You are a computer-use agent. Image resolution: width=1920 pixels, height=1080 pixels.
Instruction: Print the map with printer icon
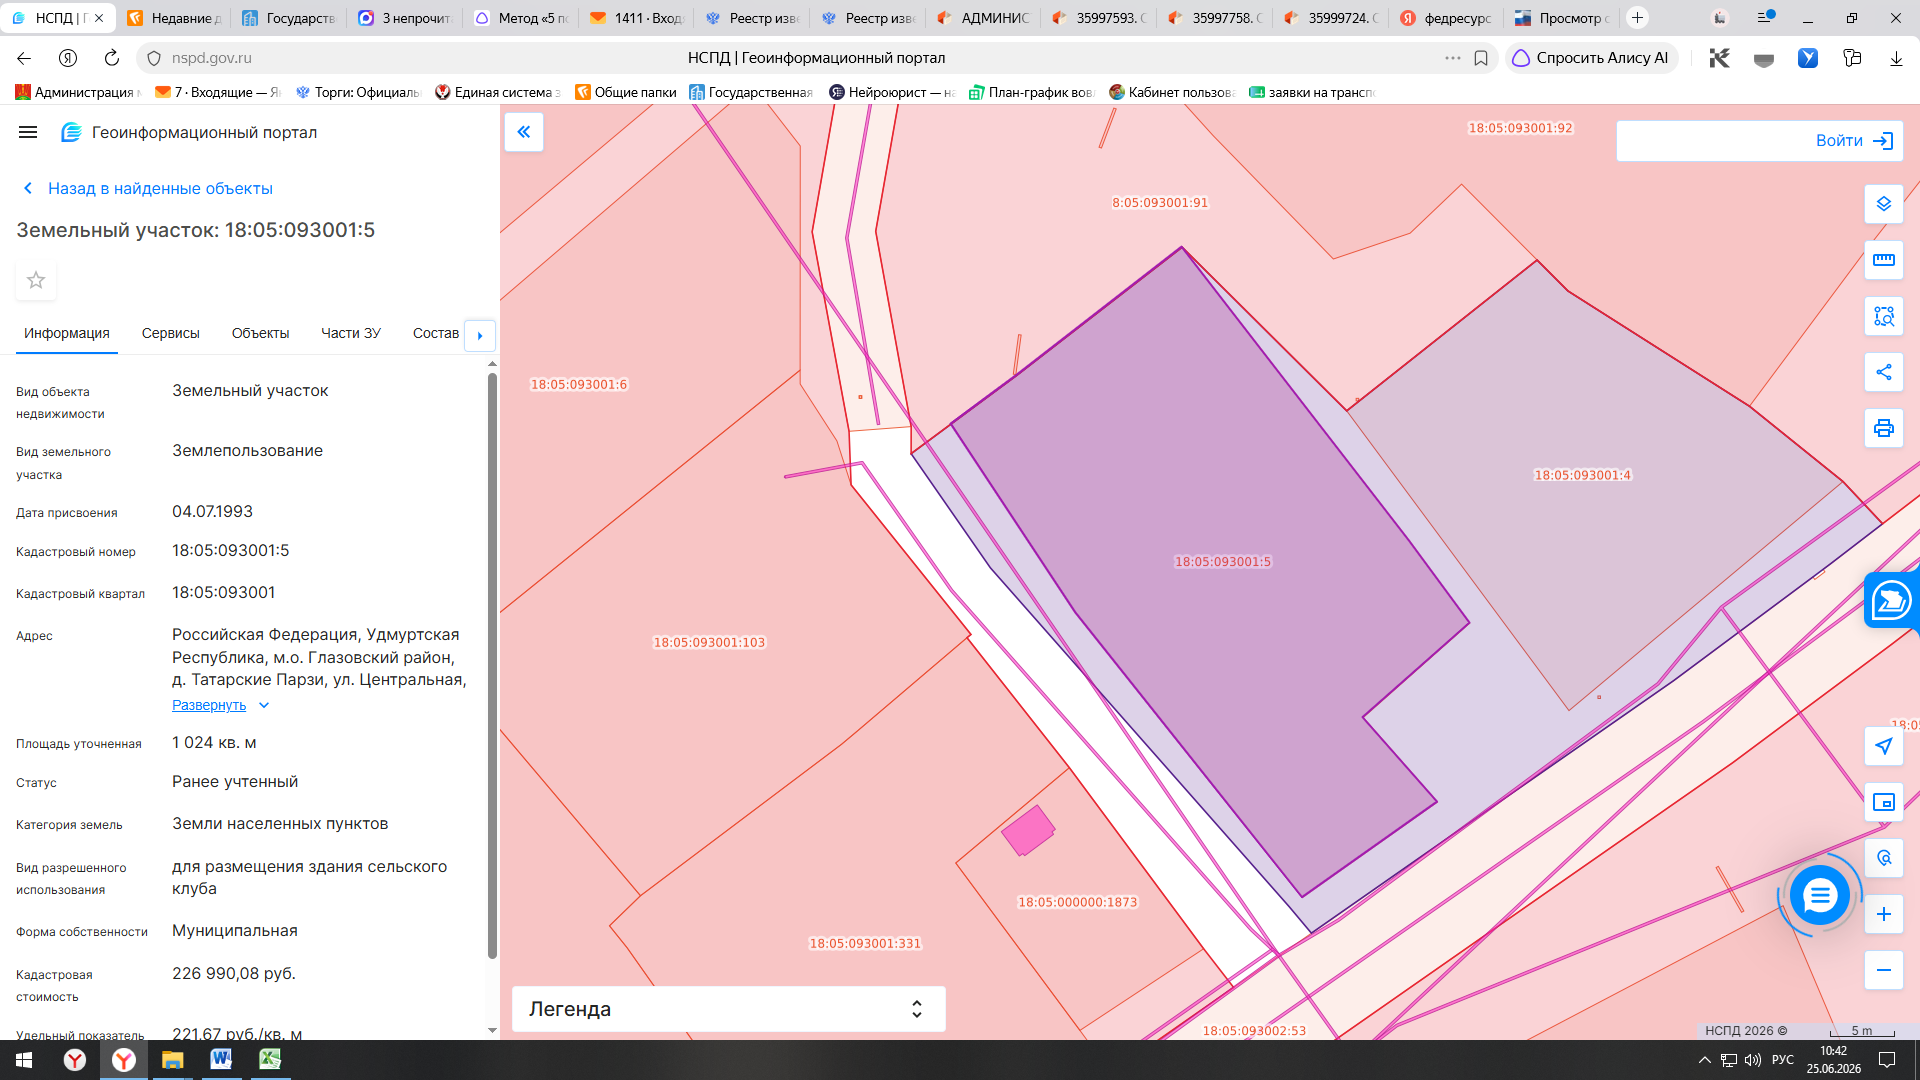(x=1884, y=428)
